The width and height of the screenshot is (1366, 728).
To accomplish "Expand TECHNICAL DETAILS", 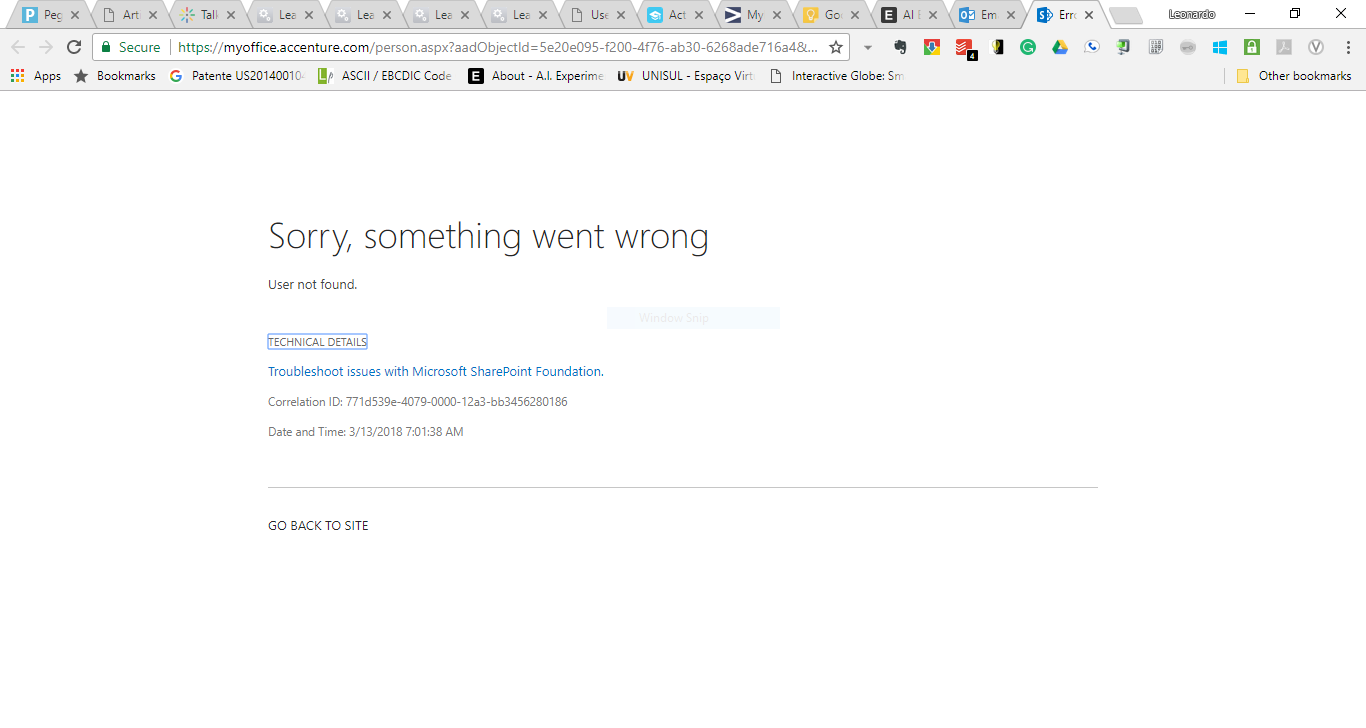I will [x=317, y=342].
